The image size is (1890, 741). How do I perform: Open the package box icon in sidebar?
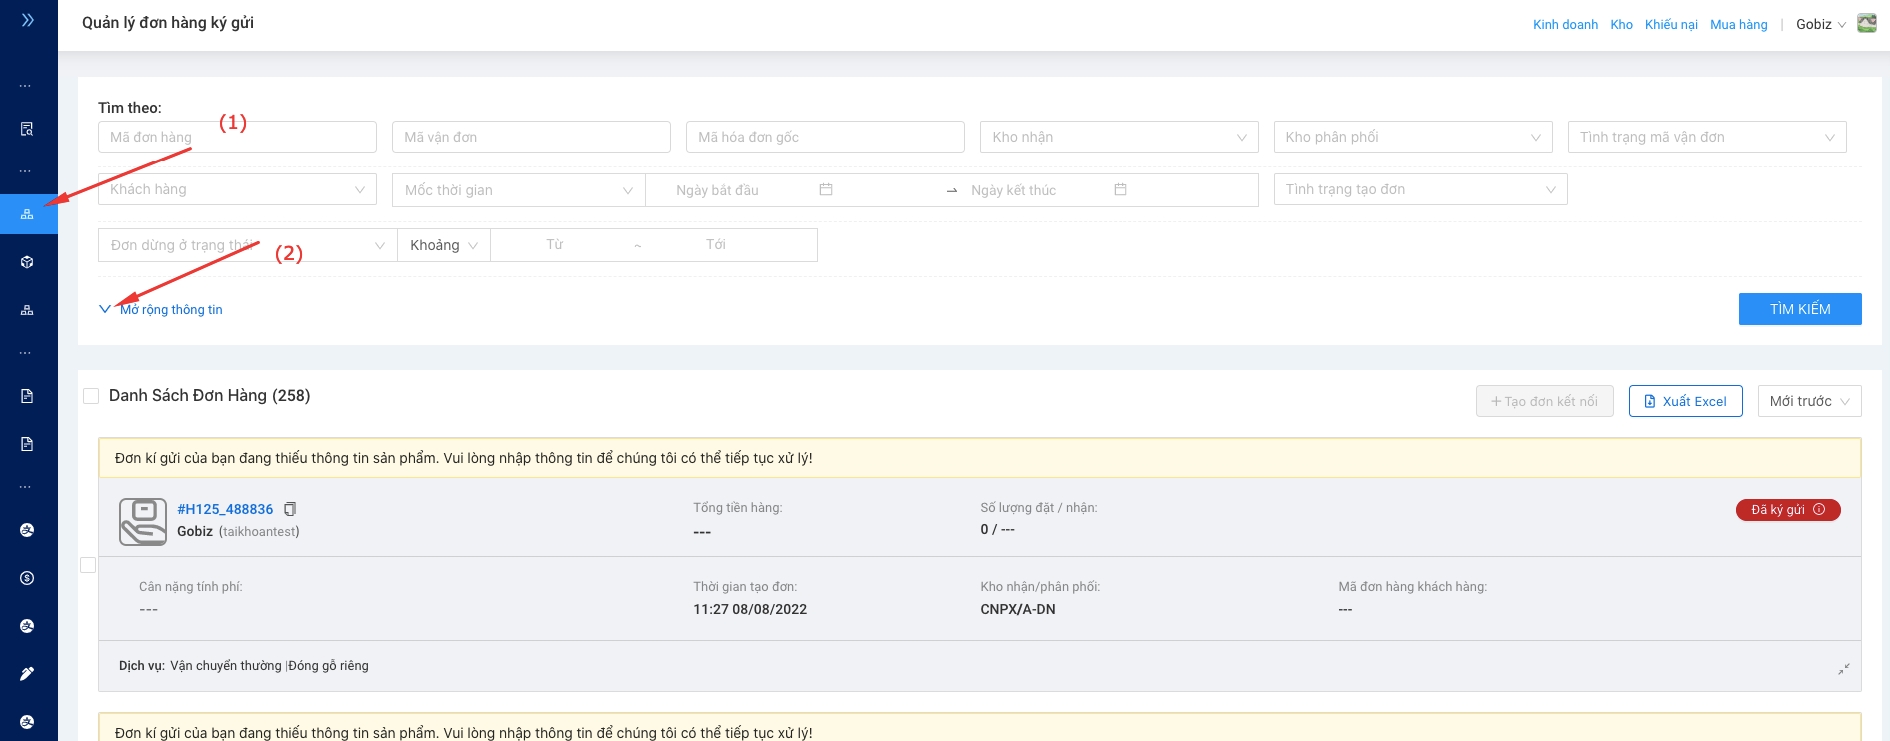[28, 262]
